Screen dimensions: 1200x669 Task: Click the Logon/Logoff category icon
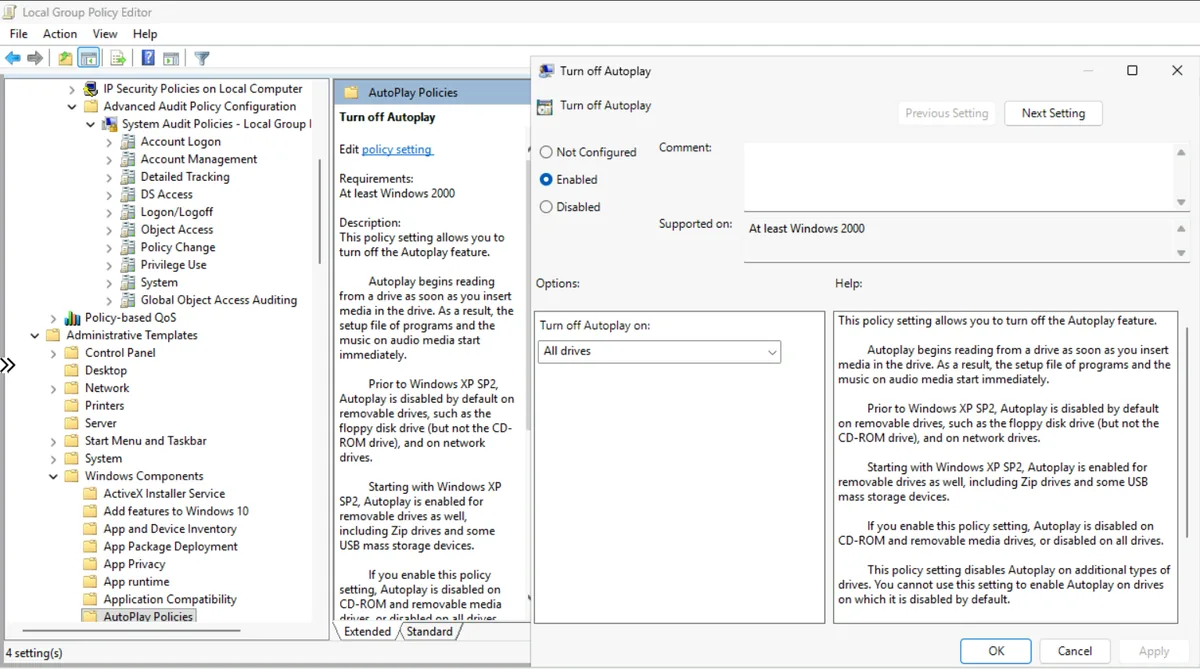pyautogui.click(x=128, y=212)
